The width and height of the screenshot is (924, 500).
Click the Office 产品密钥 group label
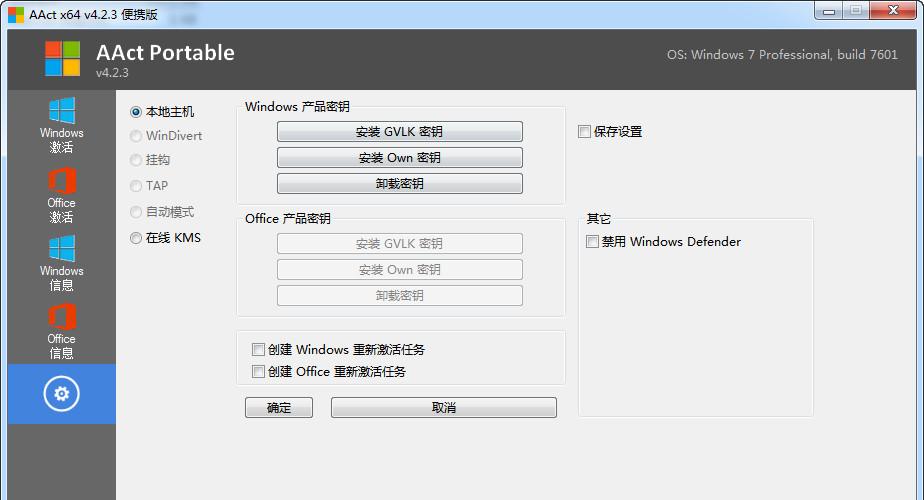[x=288, y=219]
